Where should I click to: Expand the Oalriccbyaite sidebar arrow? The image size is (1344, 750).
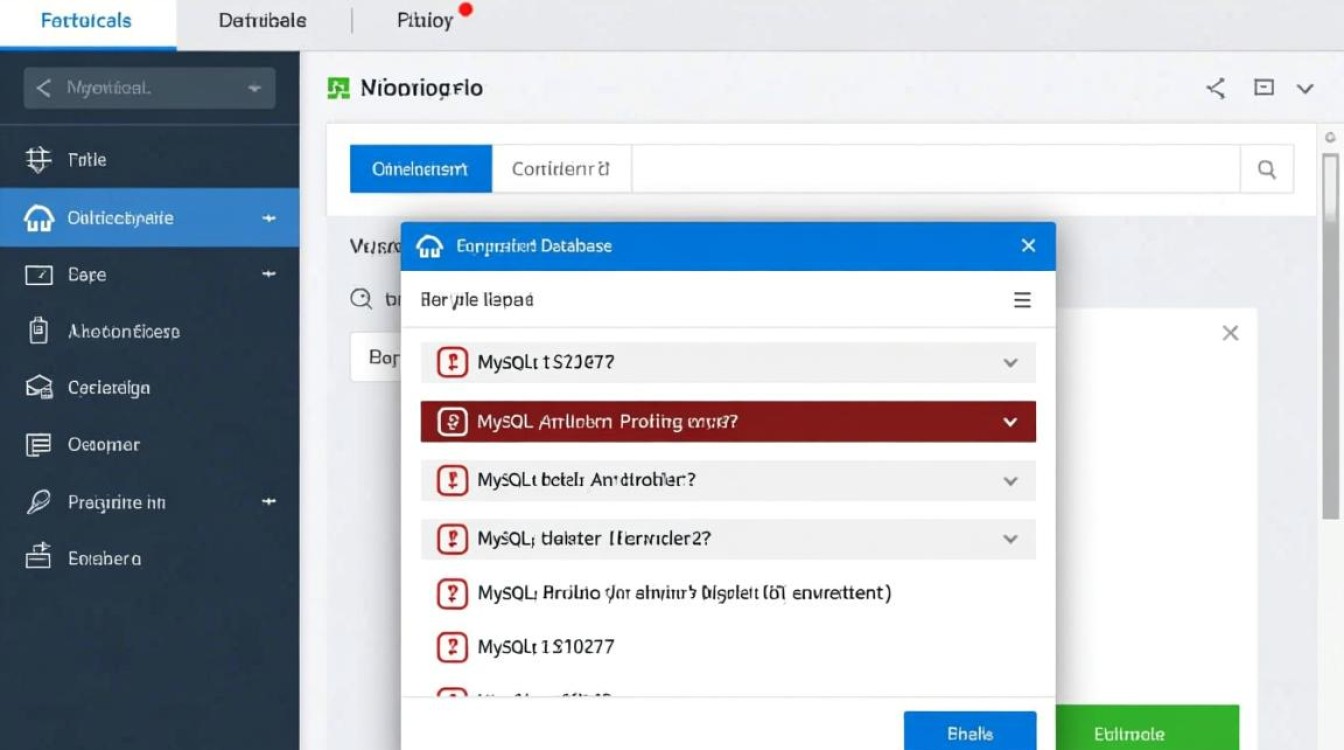(268, 217)
